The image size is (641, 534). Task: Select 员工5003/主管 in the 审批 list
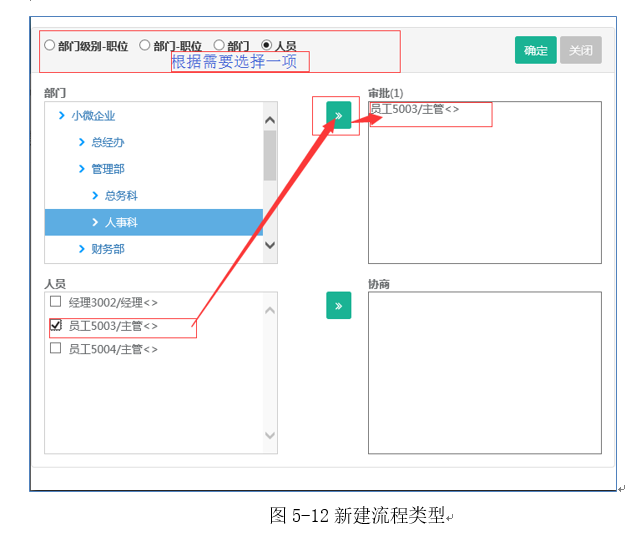[x=415, y=109]
